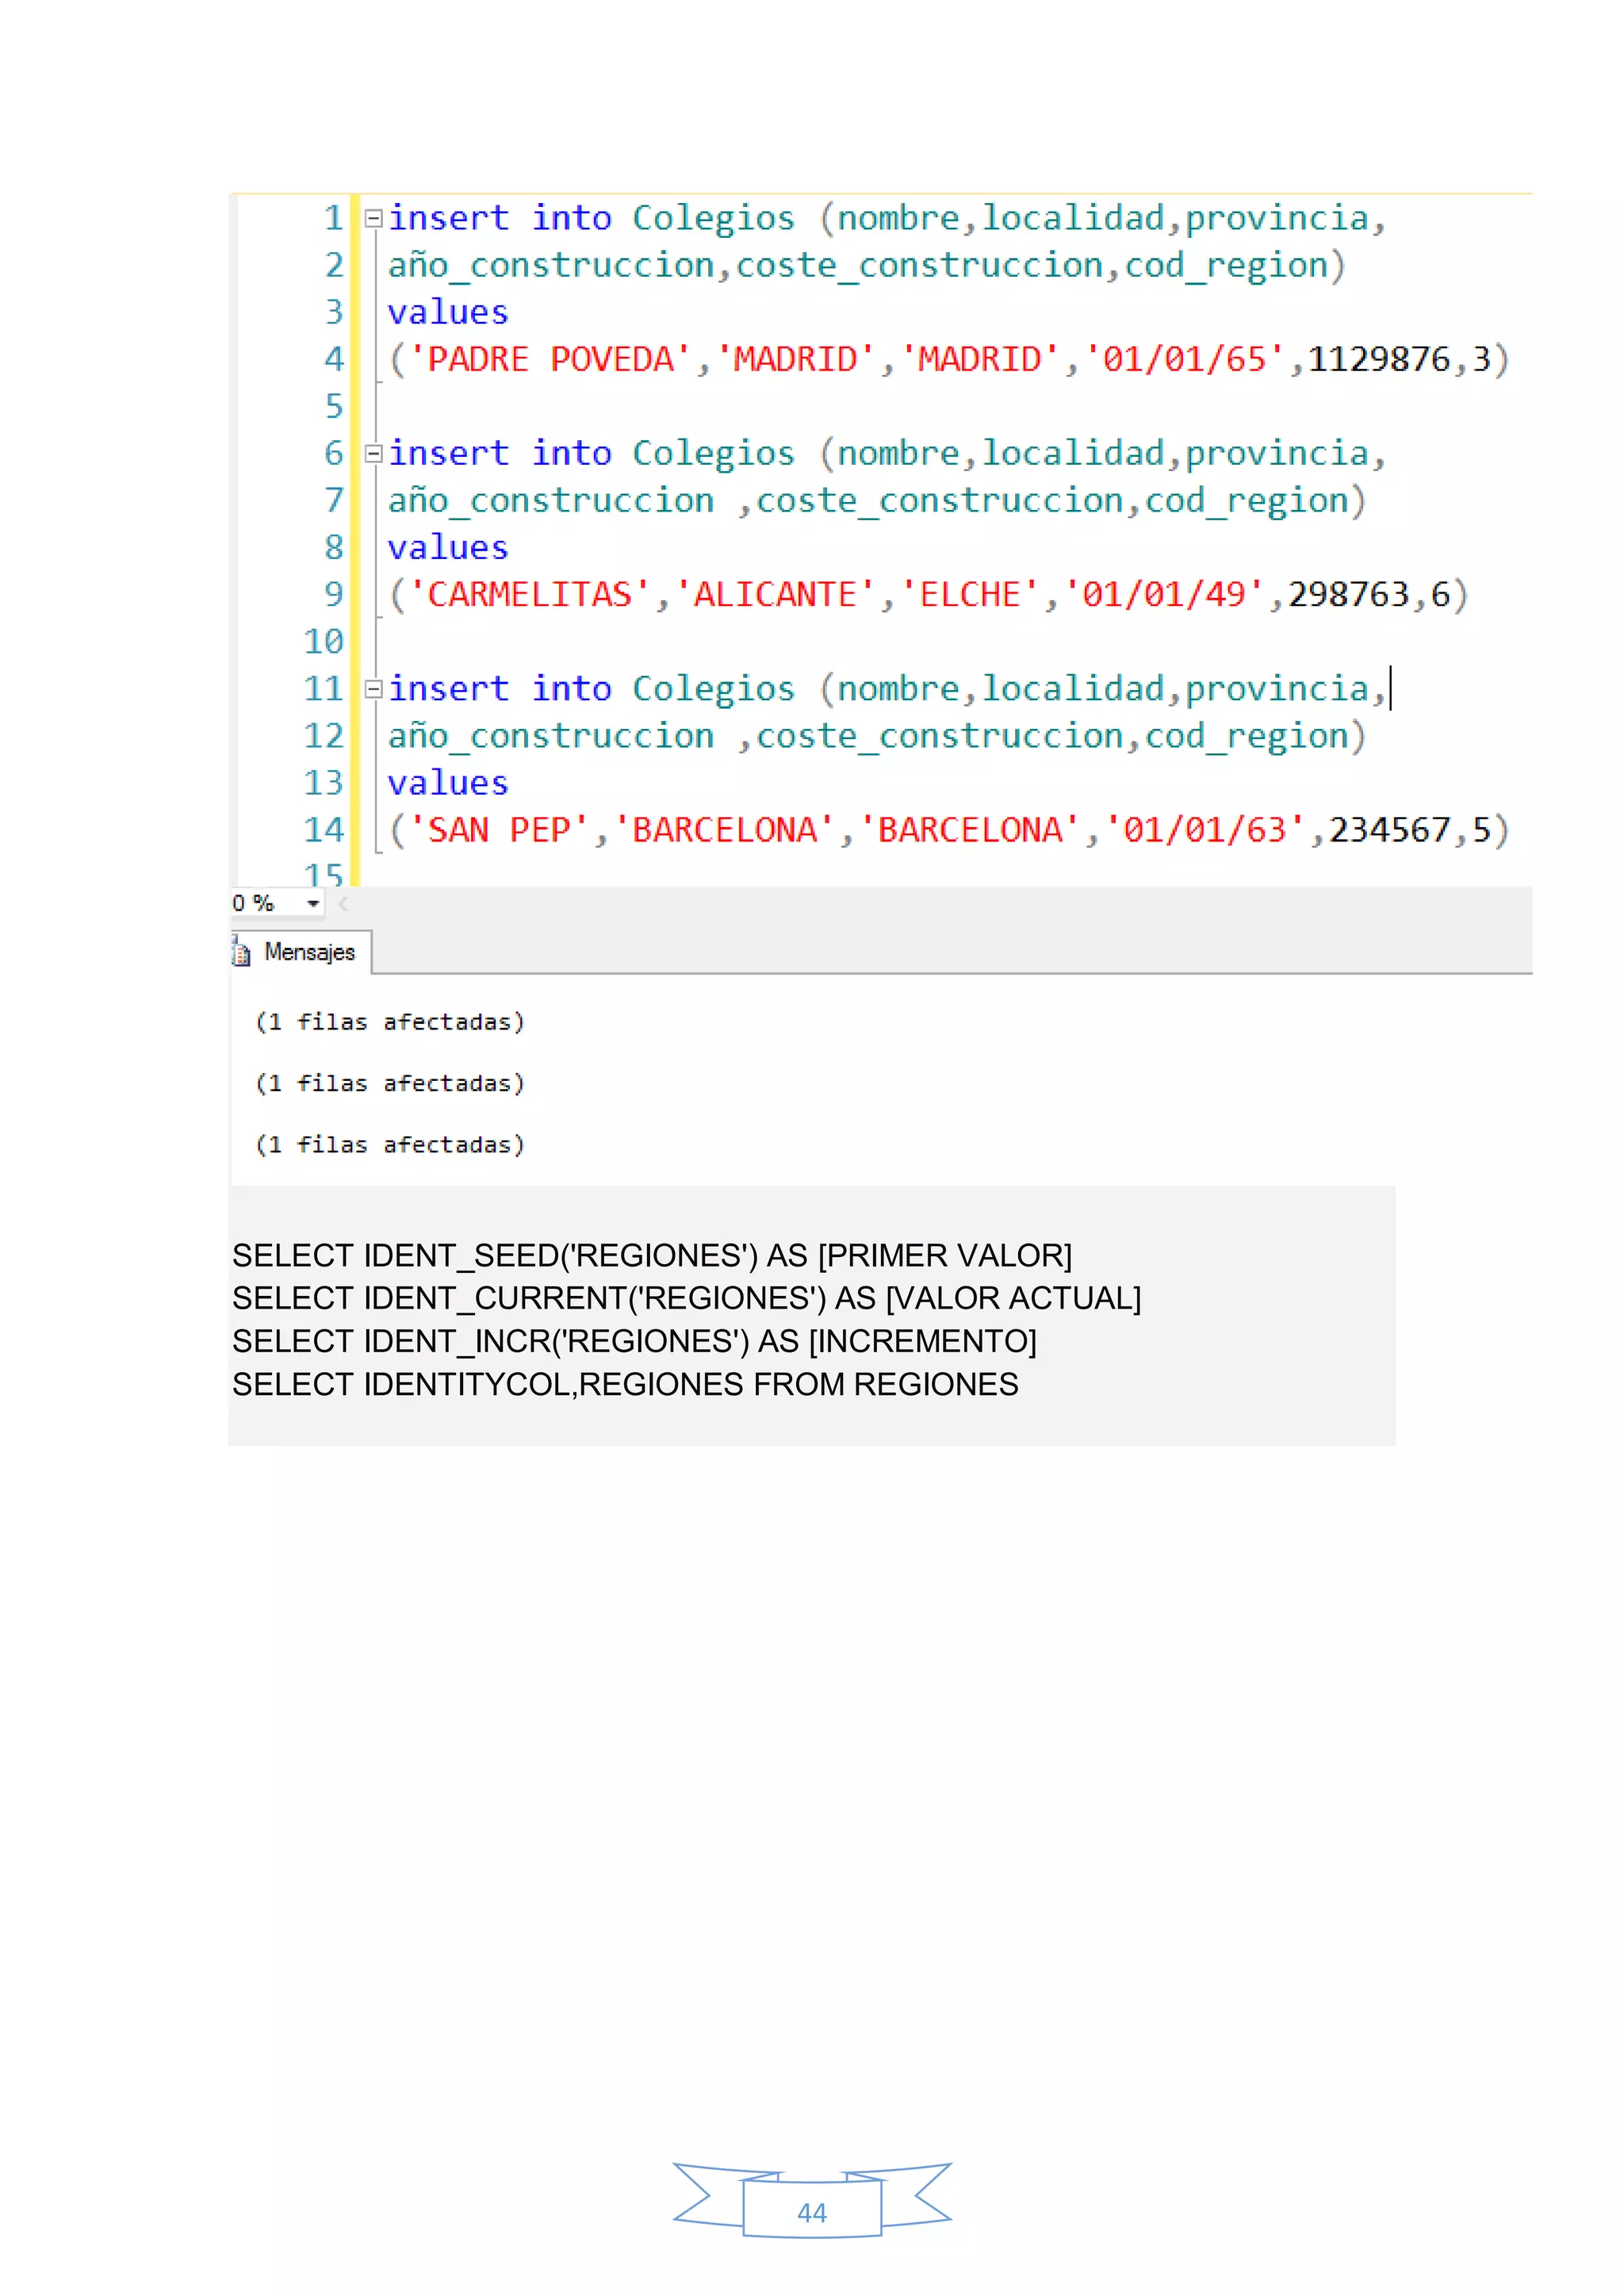This screenshot has height=2296, width=1624.
Task: Click the values keyword on line 13
Action: [x=448, y=782]
